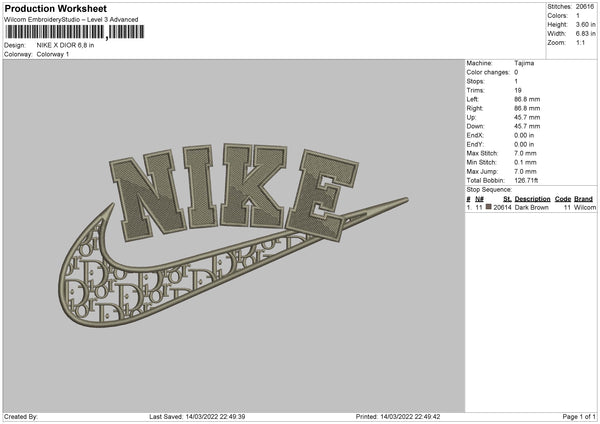Image resolution: width=600 pixels, height=424 pixels.
Task: Click the 'Dark Brown' description cell
Action: click(x=532, y=207)
